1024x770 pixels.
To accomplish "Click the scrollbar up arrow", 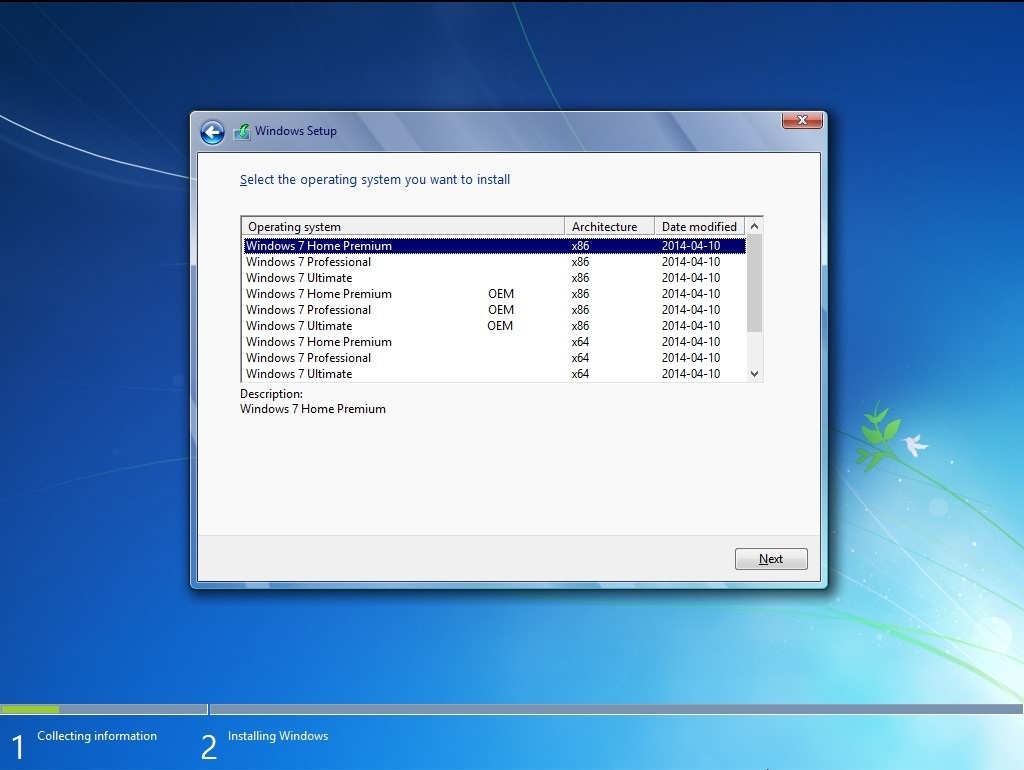I will [x=756, y=225].
